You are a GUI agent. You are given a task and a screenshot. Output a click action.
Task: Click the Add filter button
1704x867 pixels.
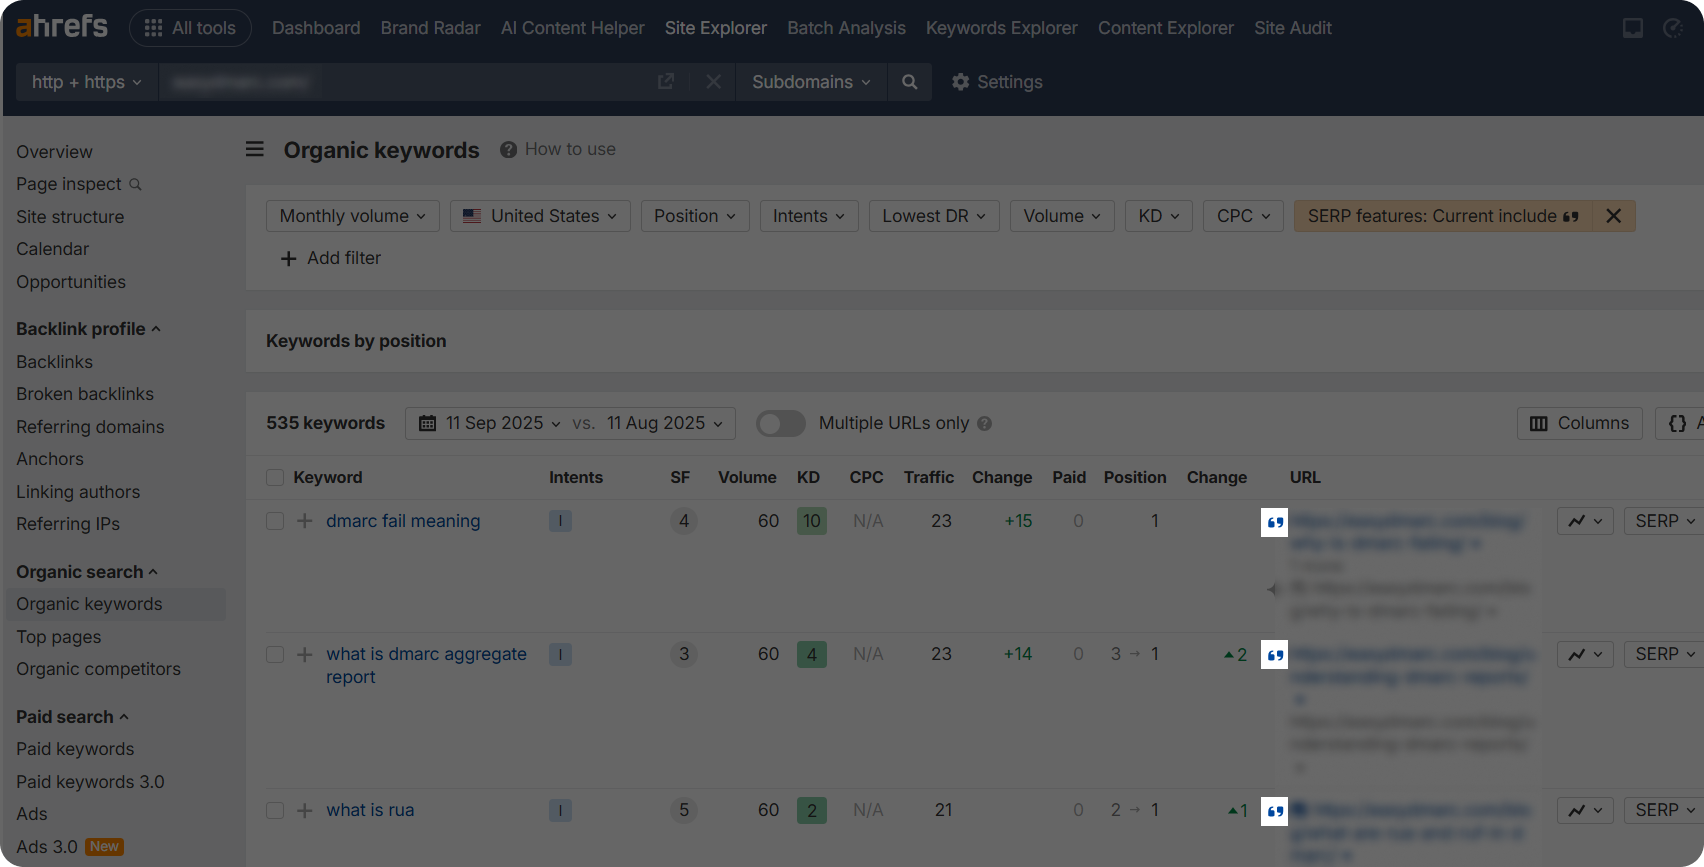[331, 258]
